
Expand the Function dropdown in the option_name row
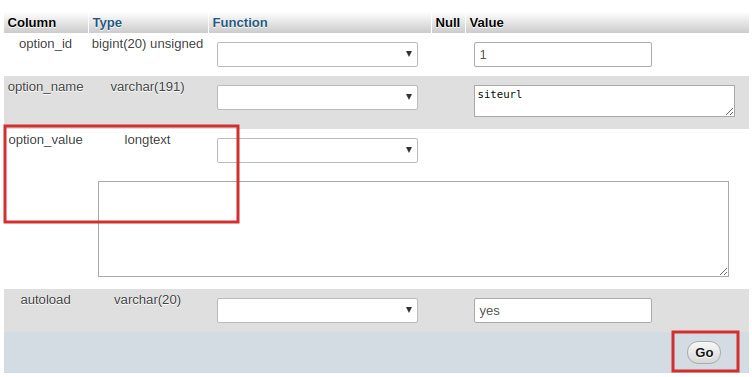coord(317,97)
